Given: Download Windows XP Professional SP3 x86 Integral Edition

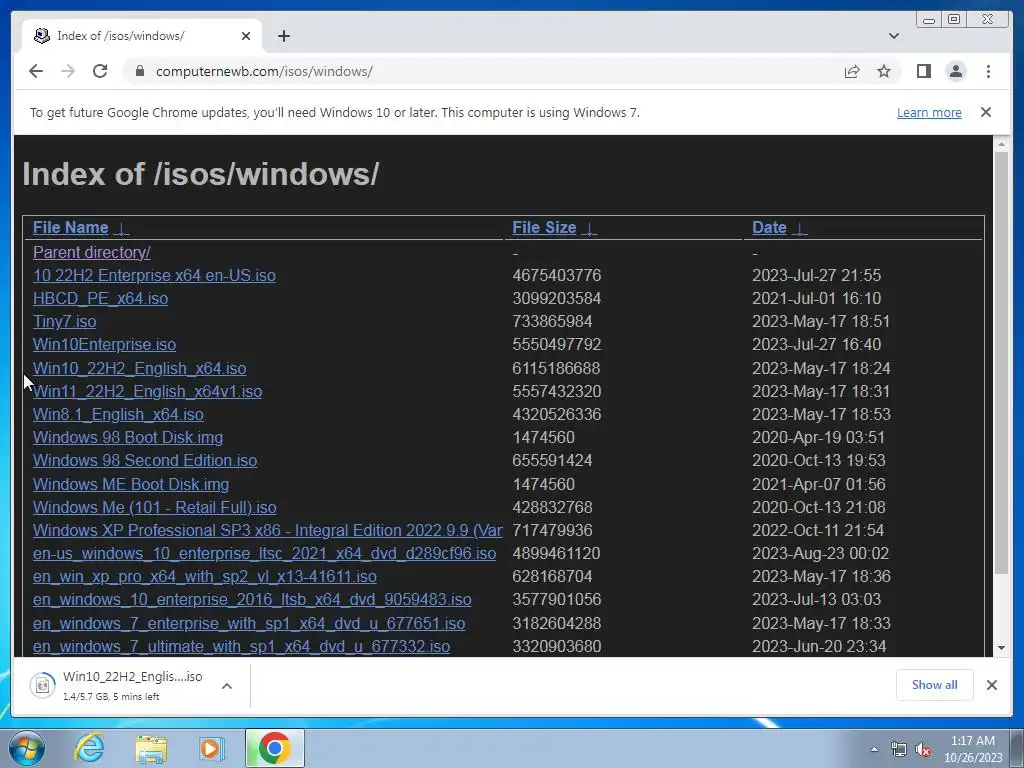Looking at the screenshot, I should tap(268, 530).
